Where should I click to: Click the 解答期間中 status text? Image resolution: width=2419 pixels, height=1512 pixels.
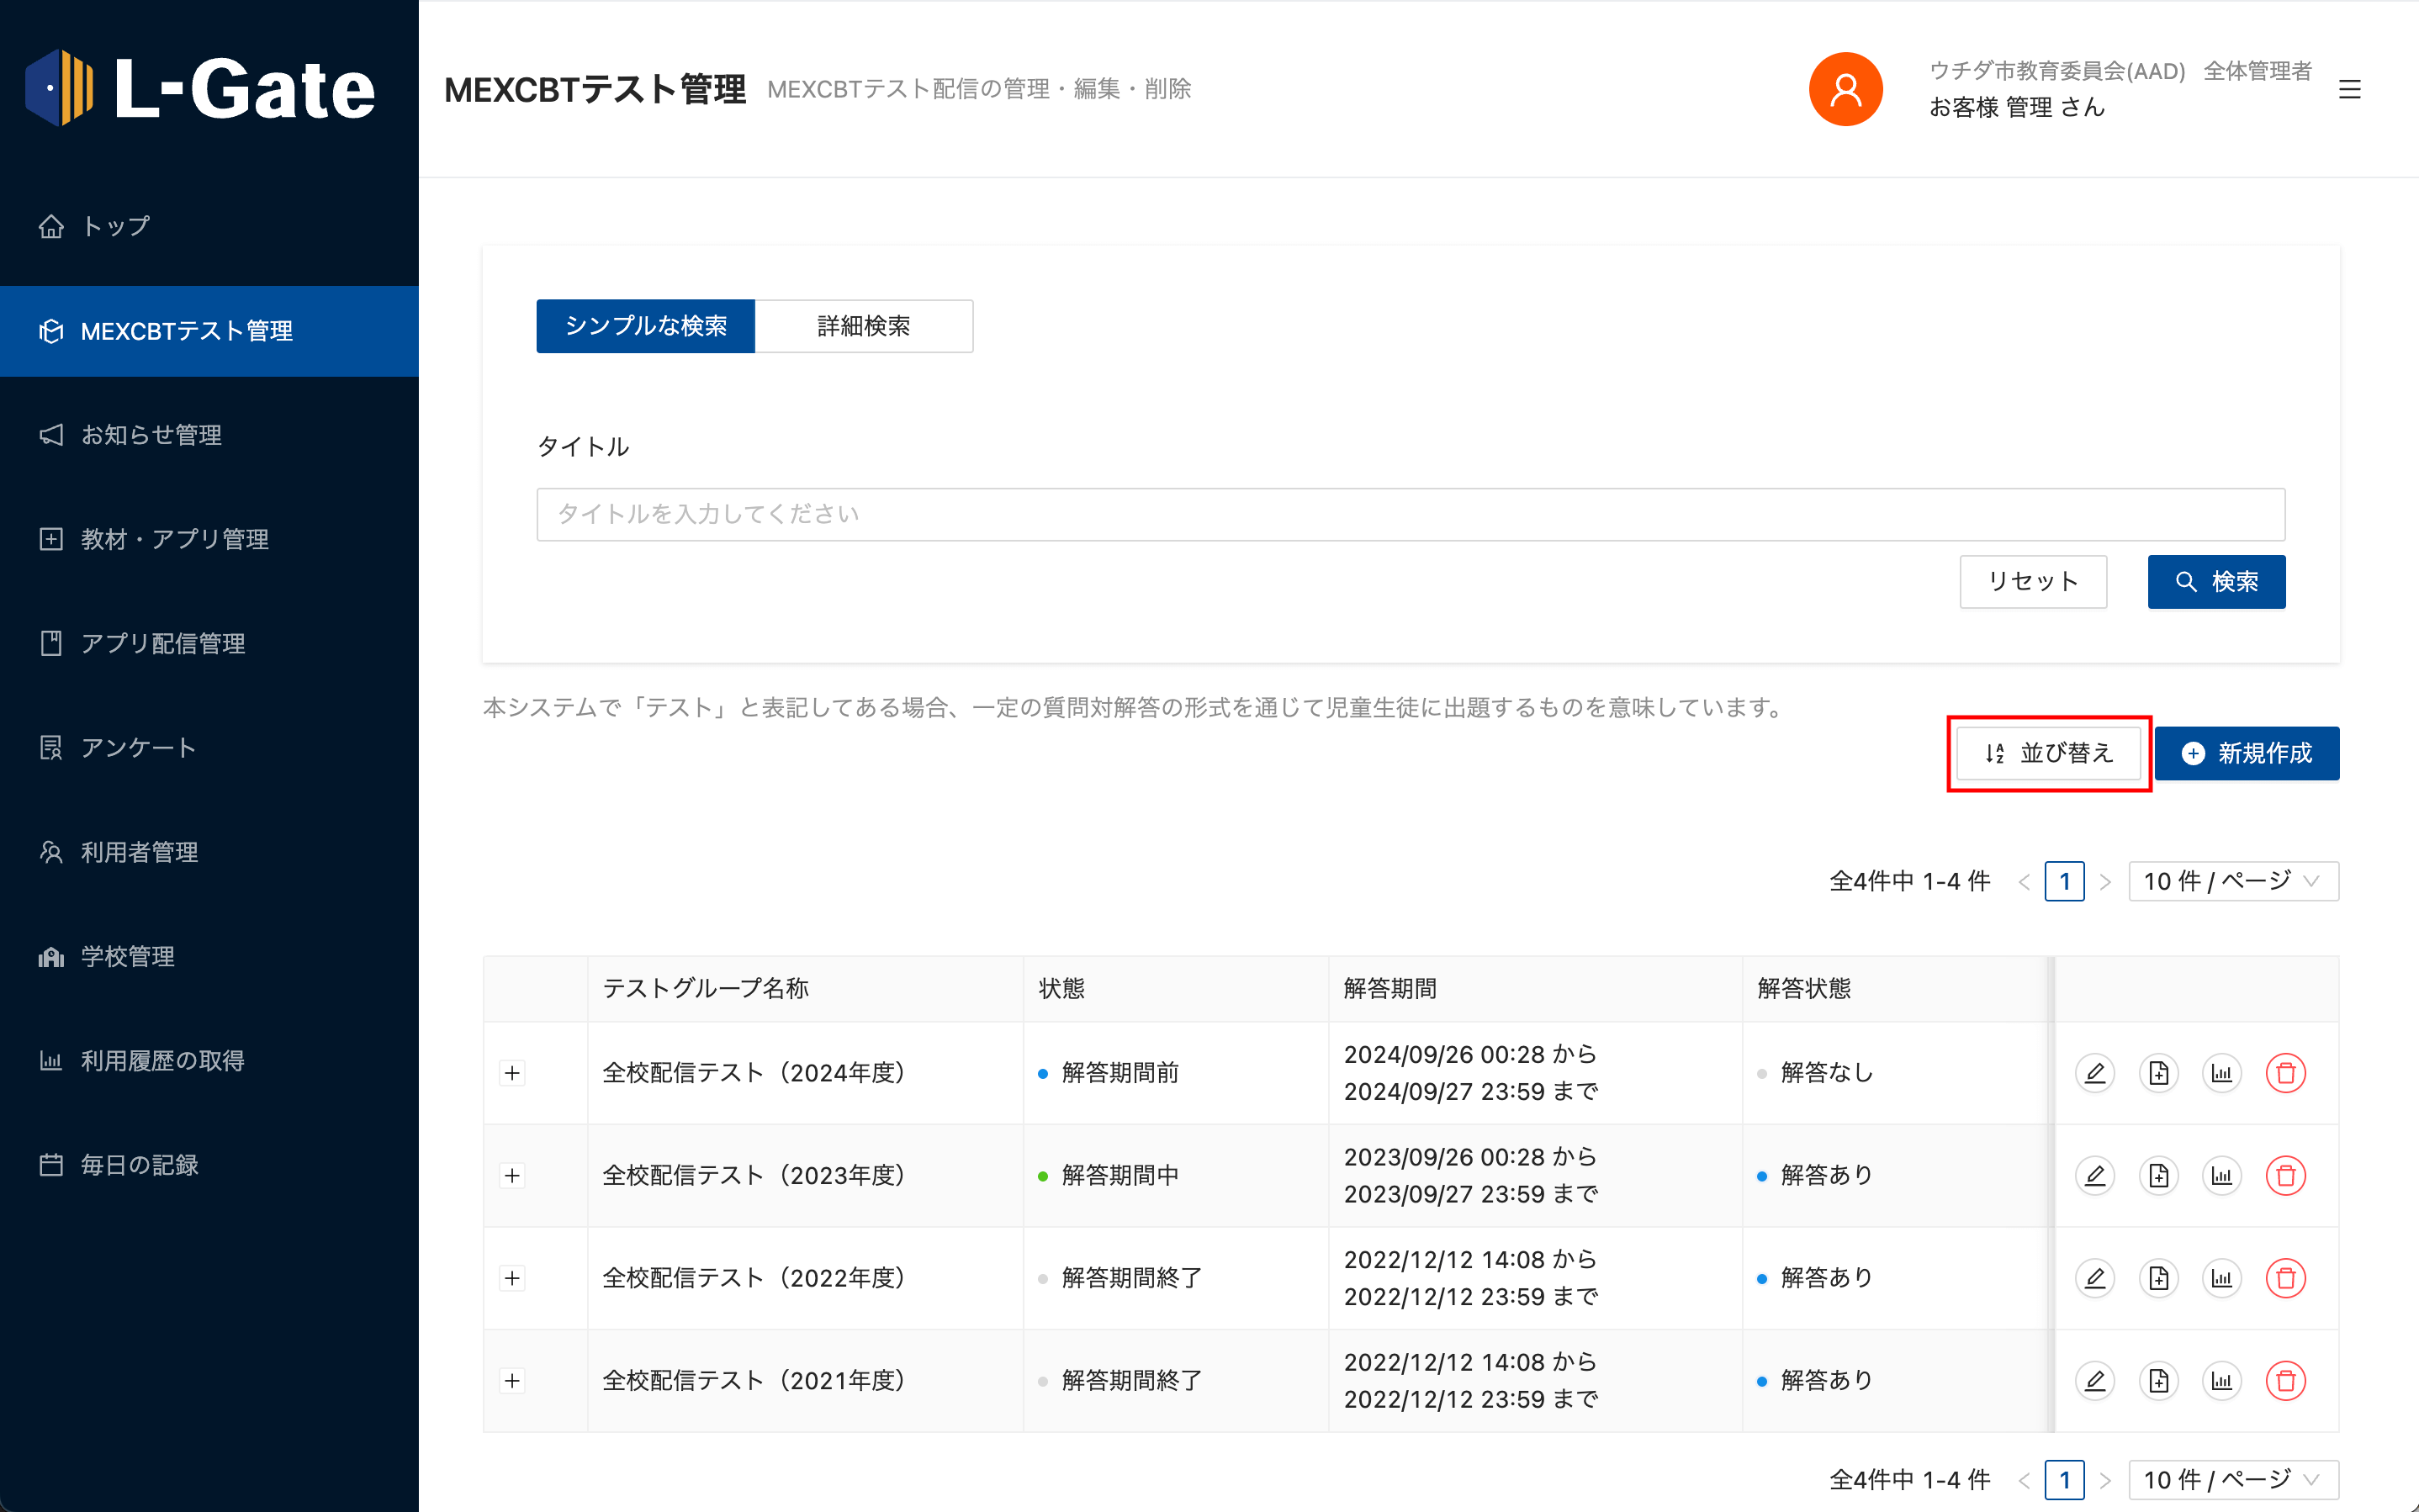point(1120,1176)
